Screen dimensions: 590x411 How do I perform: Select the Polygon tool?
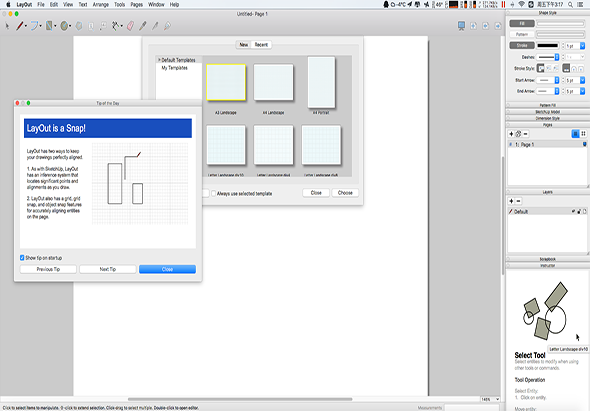(x=79, y=26)
